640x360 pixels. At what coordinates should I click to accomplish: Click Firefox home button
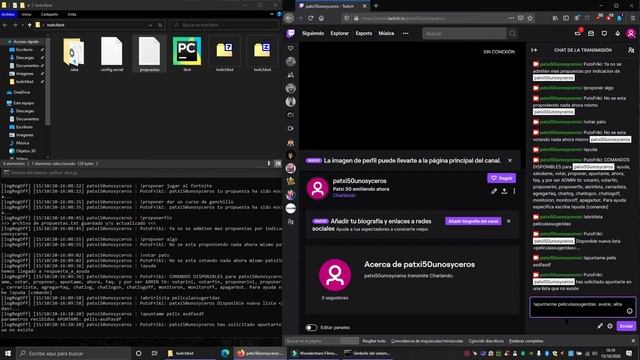click(321, 18)
